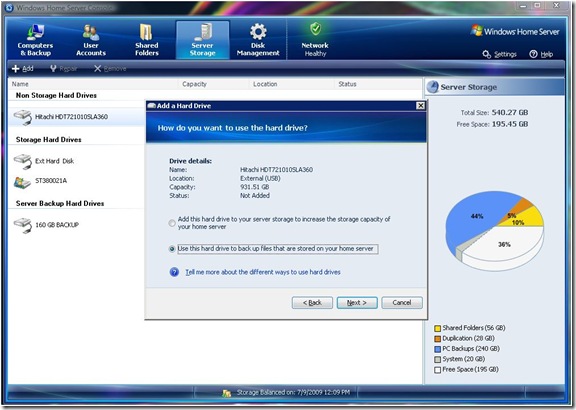Click the blue help icon in the dialog

pos(174,272)
